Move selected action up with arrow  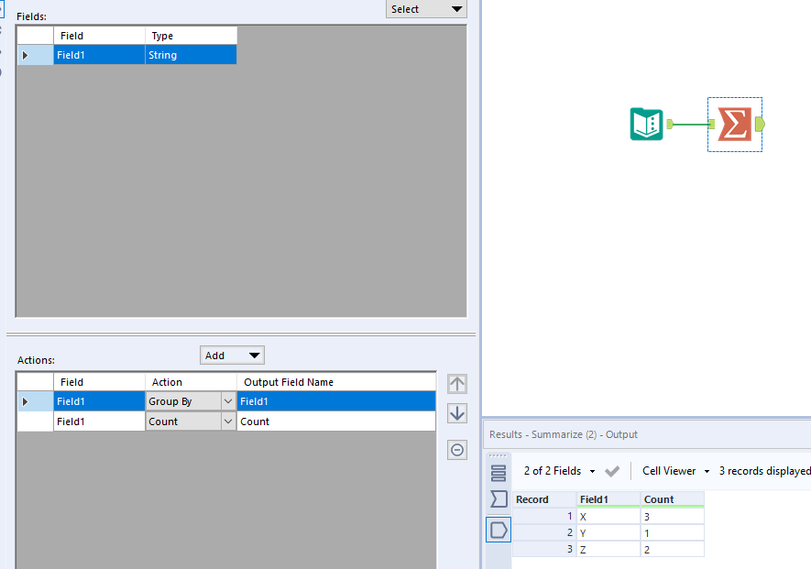(x=457, y=384)
